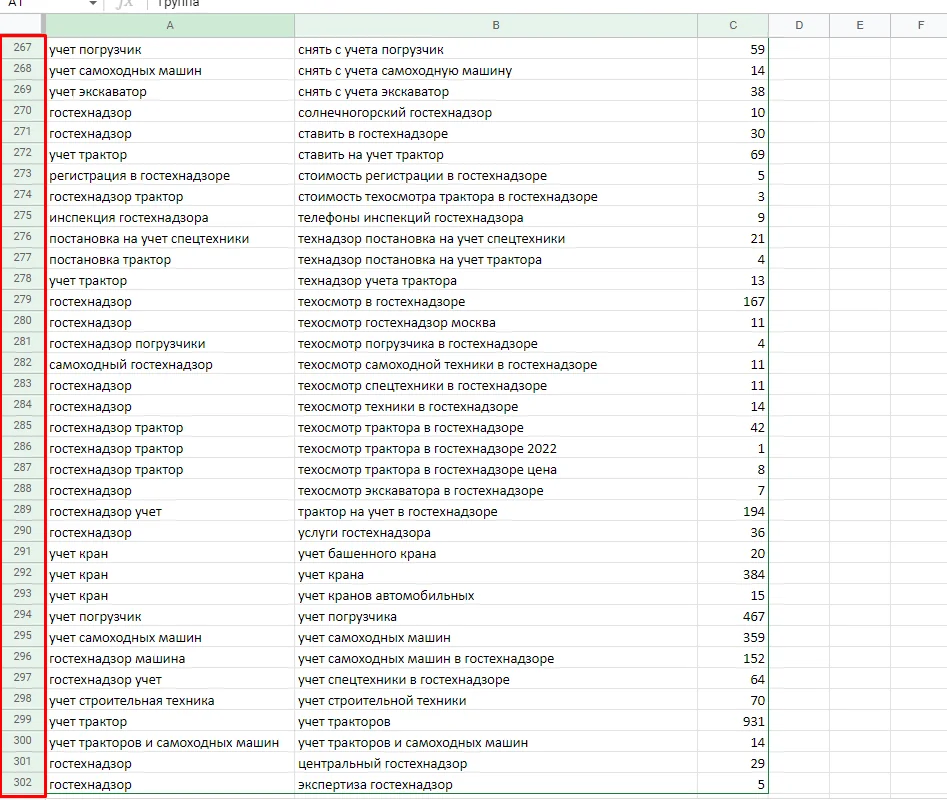
Task: Select row header 285
Action: 22,426
